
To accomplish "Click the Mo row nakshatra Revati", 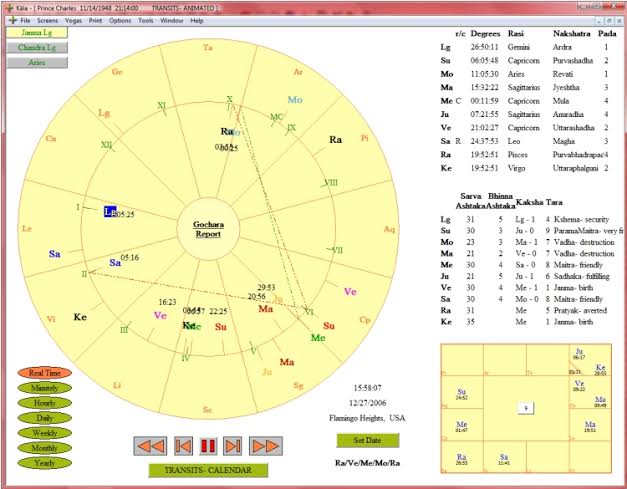I will point(563,74).
